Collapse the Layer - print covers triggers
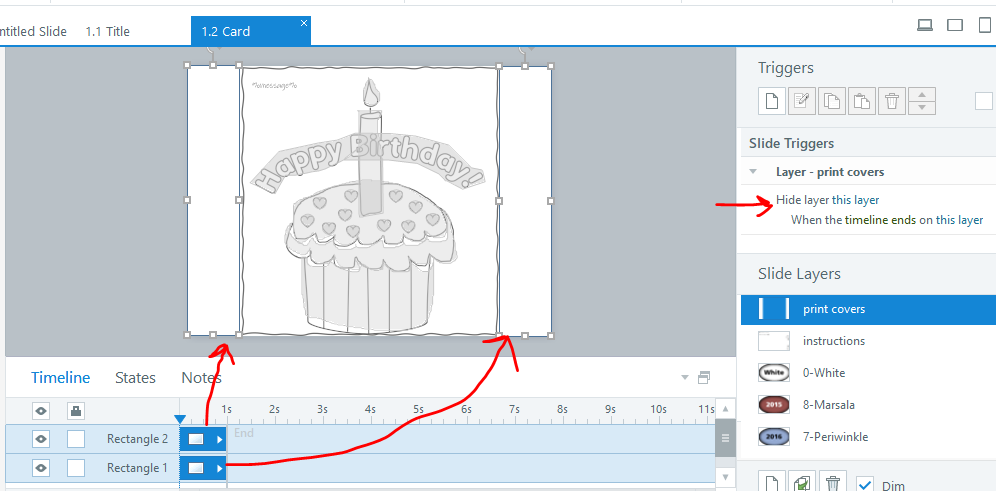Viewport: 996px width, 491px height. [753, 172]
